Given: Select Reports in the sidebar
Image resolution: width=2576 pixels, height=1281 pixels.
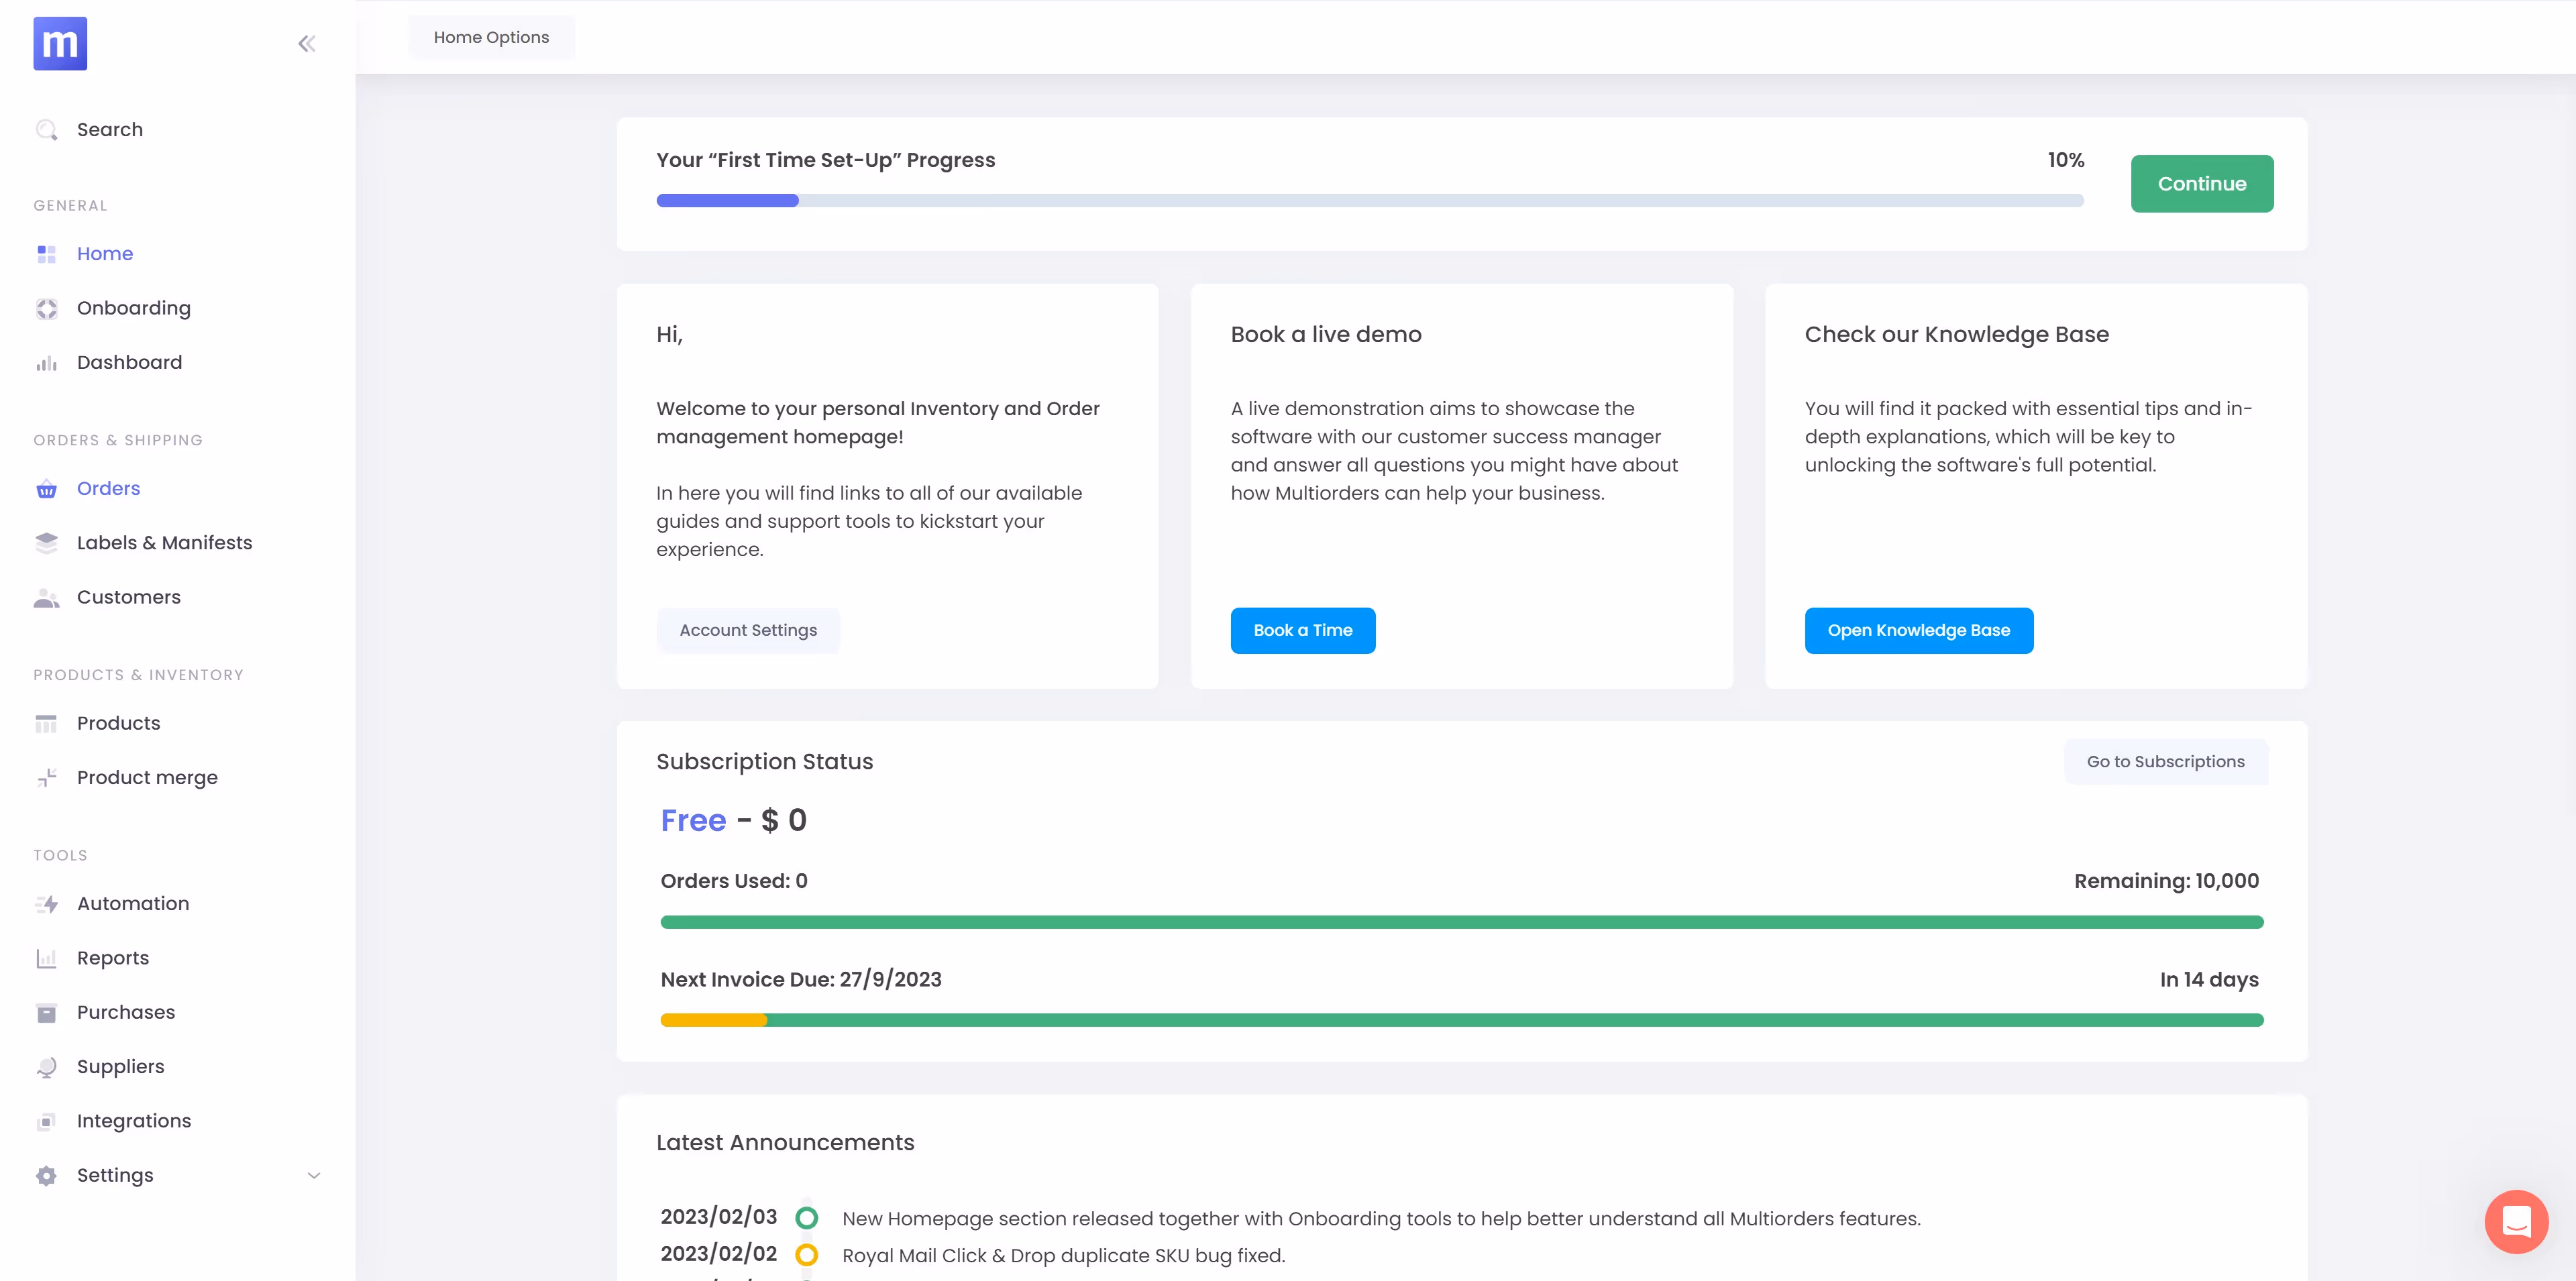Looking at the screenshot, I should pyautogui.click(x=112, y=958).
